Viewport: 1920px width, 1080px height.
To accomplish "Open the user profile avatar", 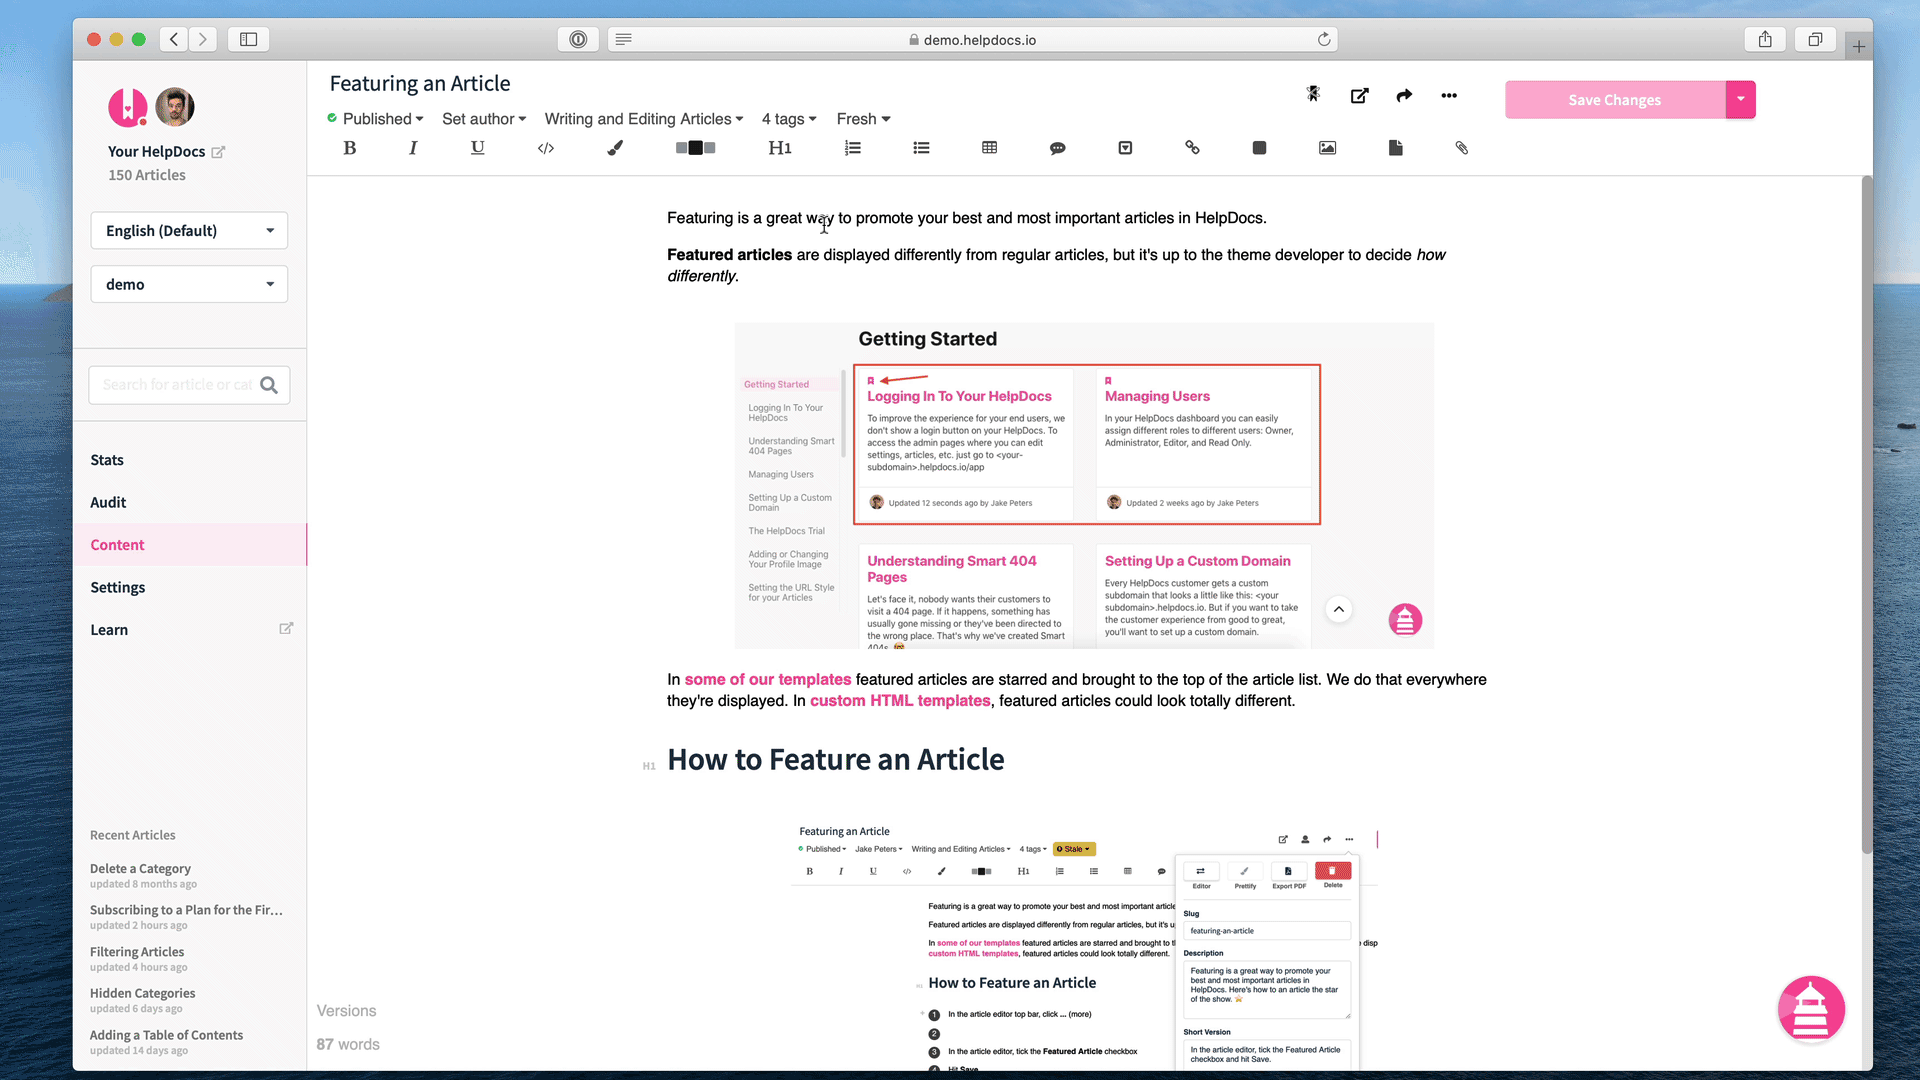I will pyautogui.click(x=175, y=107).
